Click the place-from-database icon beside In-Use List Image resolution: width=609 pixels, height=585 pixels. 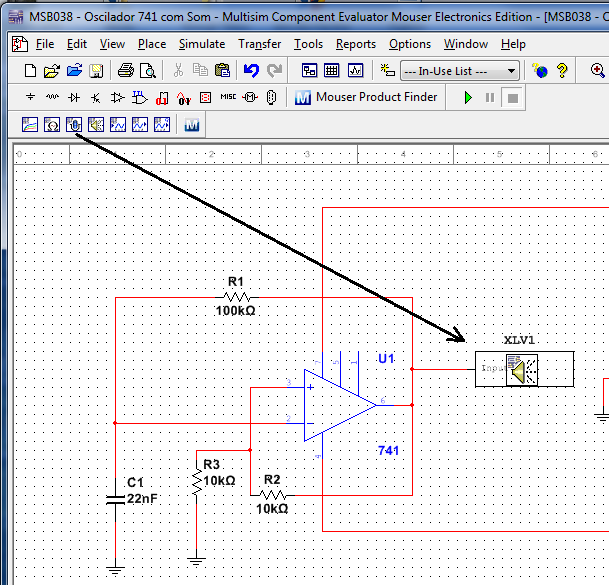(387, 71)
